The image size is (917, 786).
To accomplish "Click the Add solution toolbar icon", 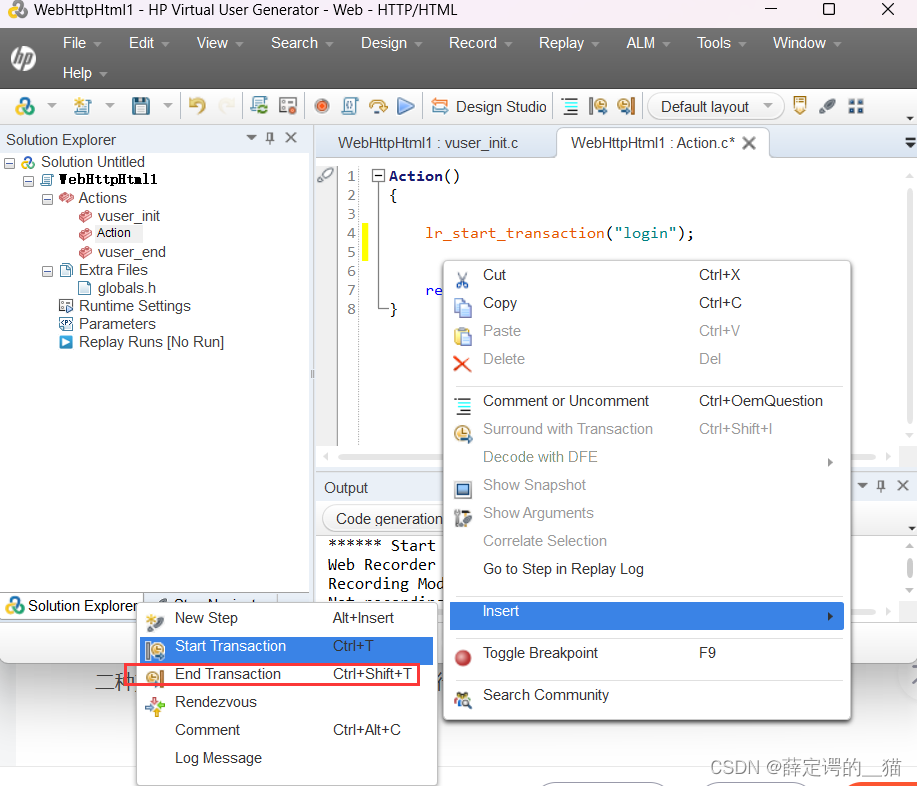I will tap(25, 106).
